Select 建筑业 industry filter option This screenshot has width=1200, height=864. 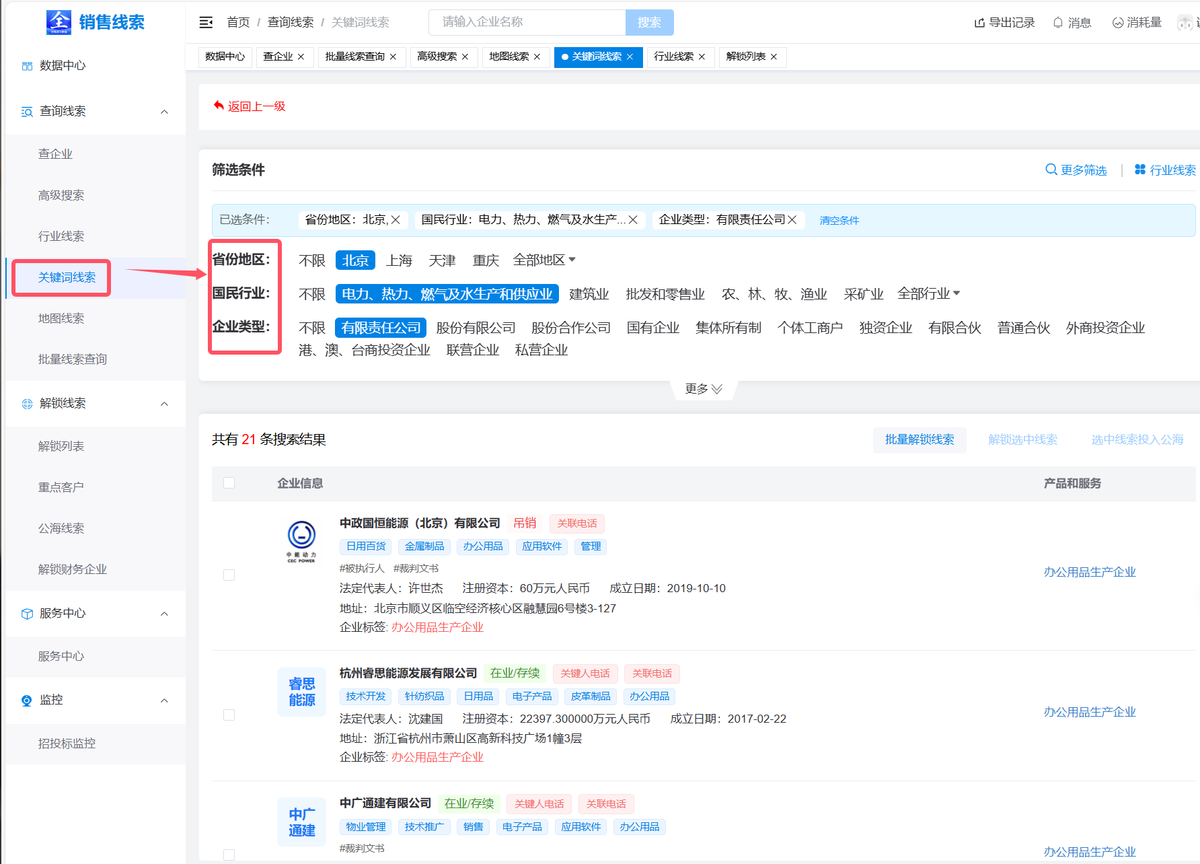coord(589,294)
